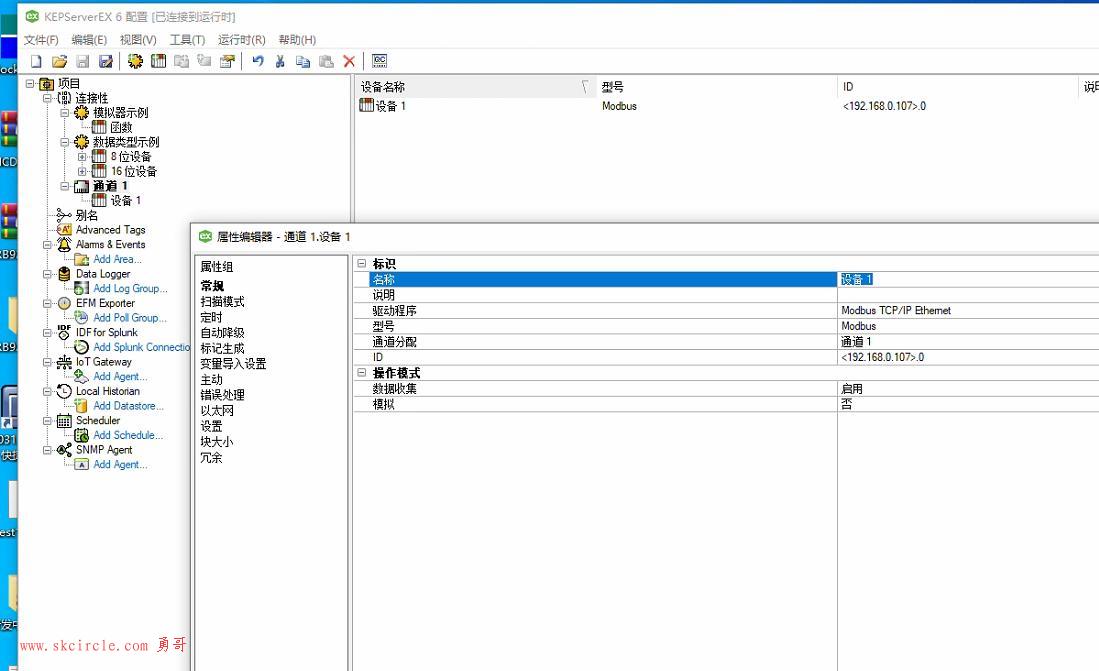Click the Add Log Group... link
Image resolution: width=1099 pixels, height=671 pixels.
pos(130,288)
